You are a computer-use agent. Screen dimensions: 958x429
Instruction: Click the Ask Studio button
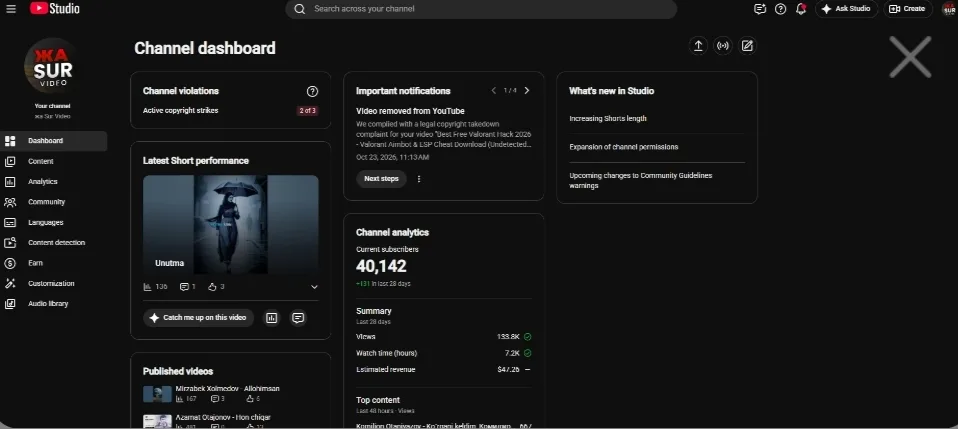click(x=846, y=9)
